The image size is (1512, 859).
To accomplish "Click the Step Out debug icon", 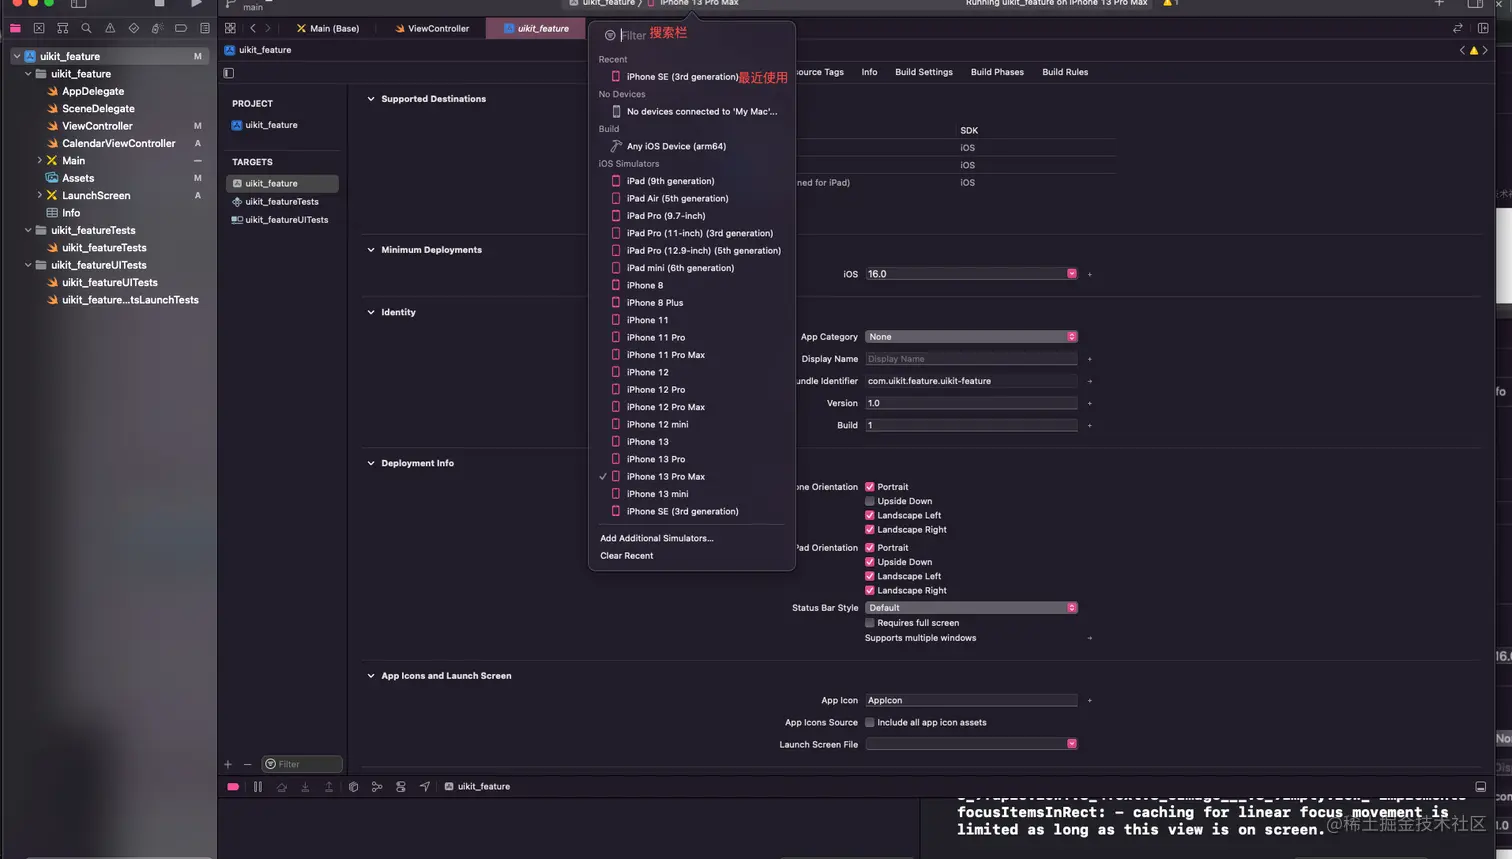I will (x=329, y=787).
